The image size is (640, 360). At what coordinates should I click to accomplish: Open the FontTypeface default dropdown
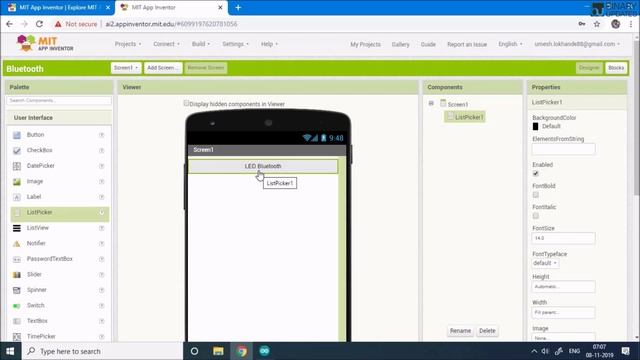[545, 263]
